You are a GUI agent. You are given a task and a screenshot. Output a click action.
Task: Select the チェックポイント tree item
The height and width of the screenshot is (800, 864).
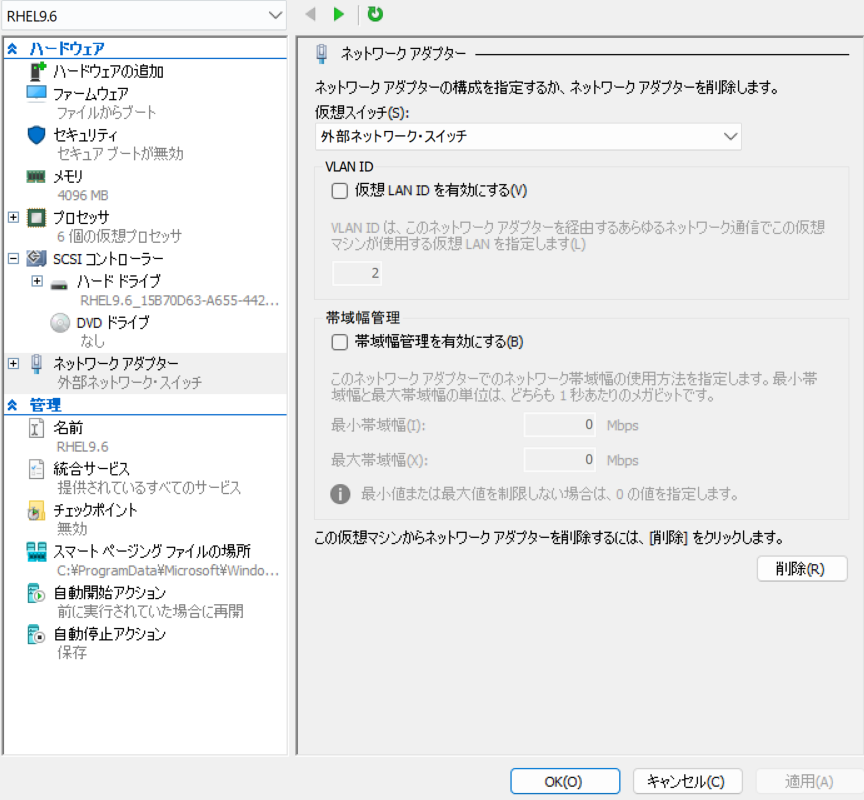95,510
